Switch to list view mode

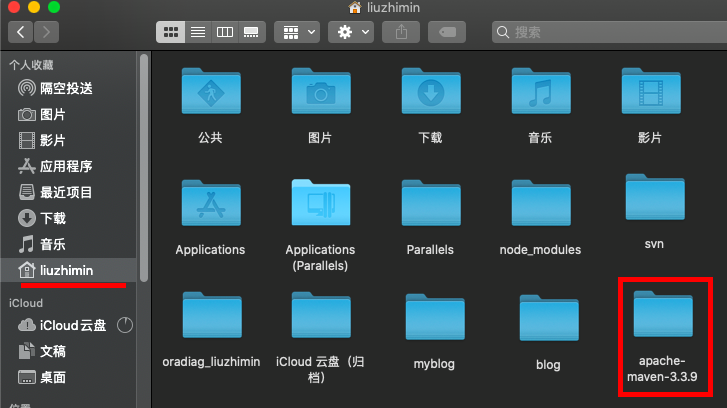tap(198, 32)
